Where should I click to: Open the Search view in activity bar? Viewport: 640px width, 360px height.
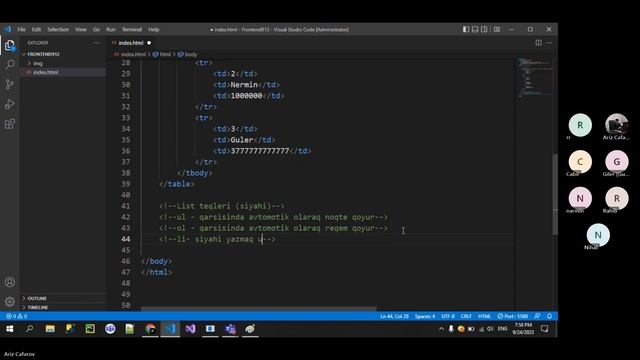pyautogui.click(x=10, y=64)
